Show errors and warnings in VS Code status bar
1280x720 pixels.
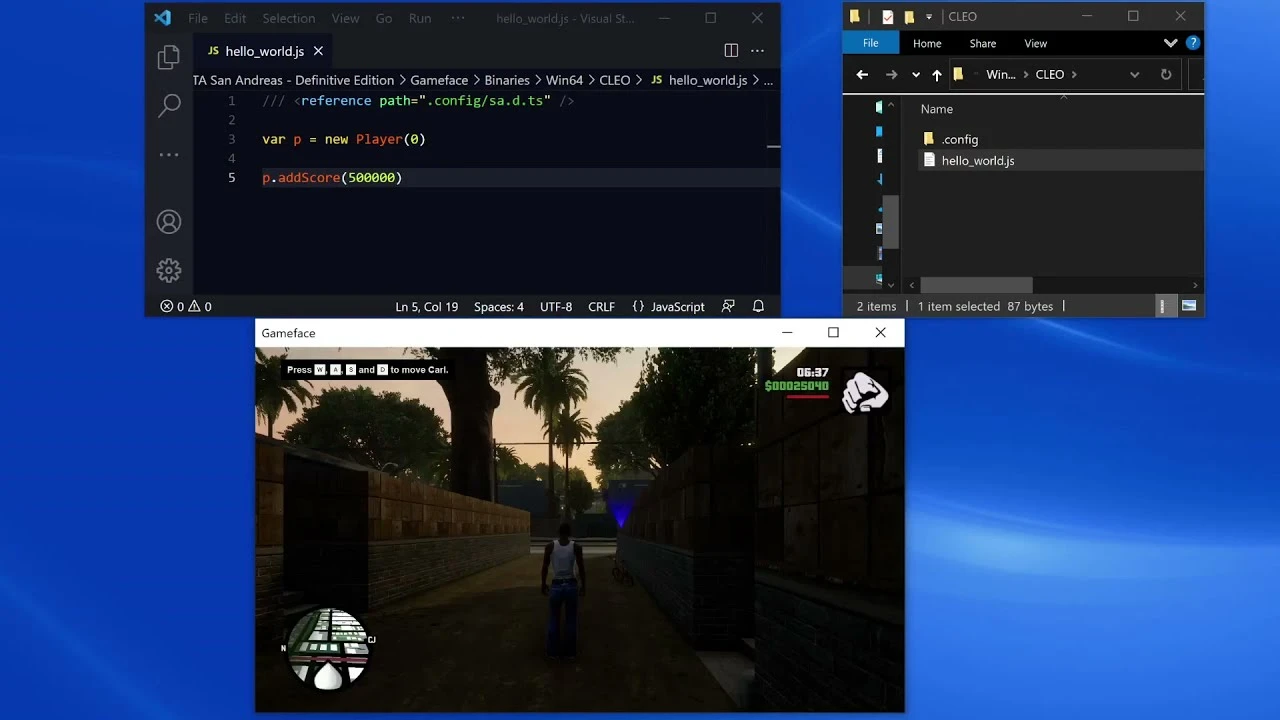pyautogui.click(x=186, y=307)
